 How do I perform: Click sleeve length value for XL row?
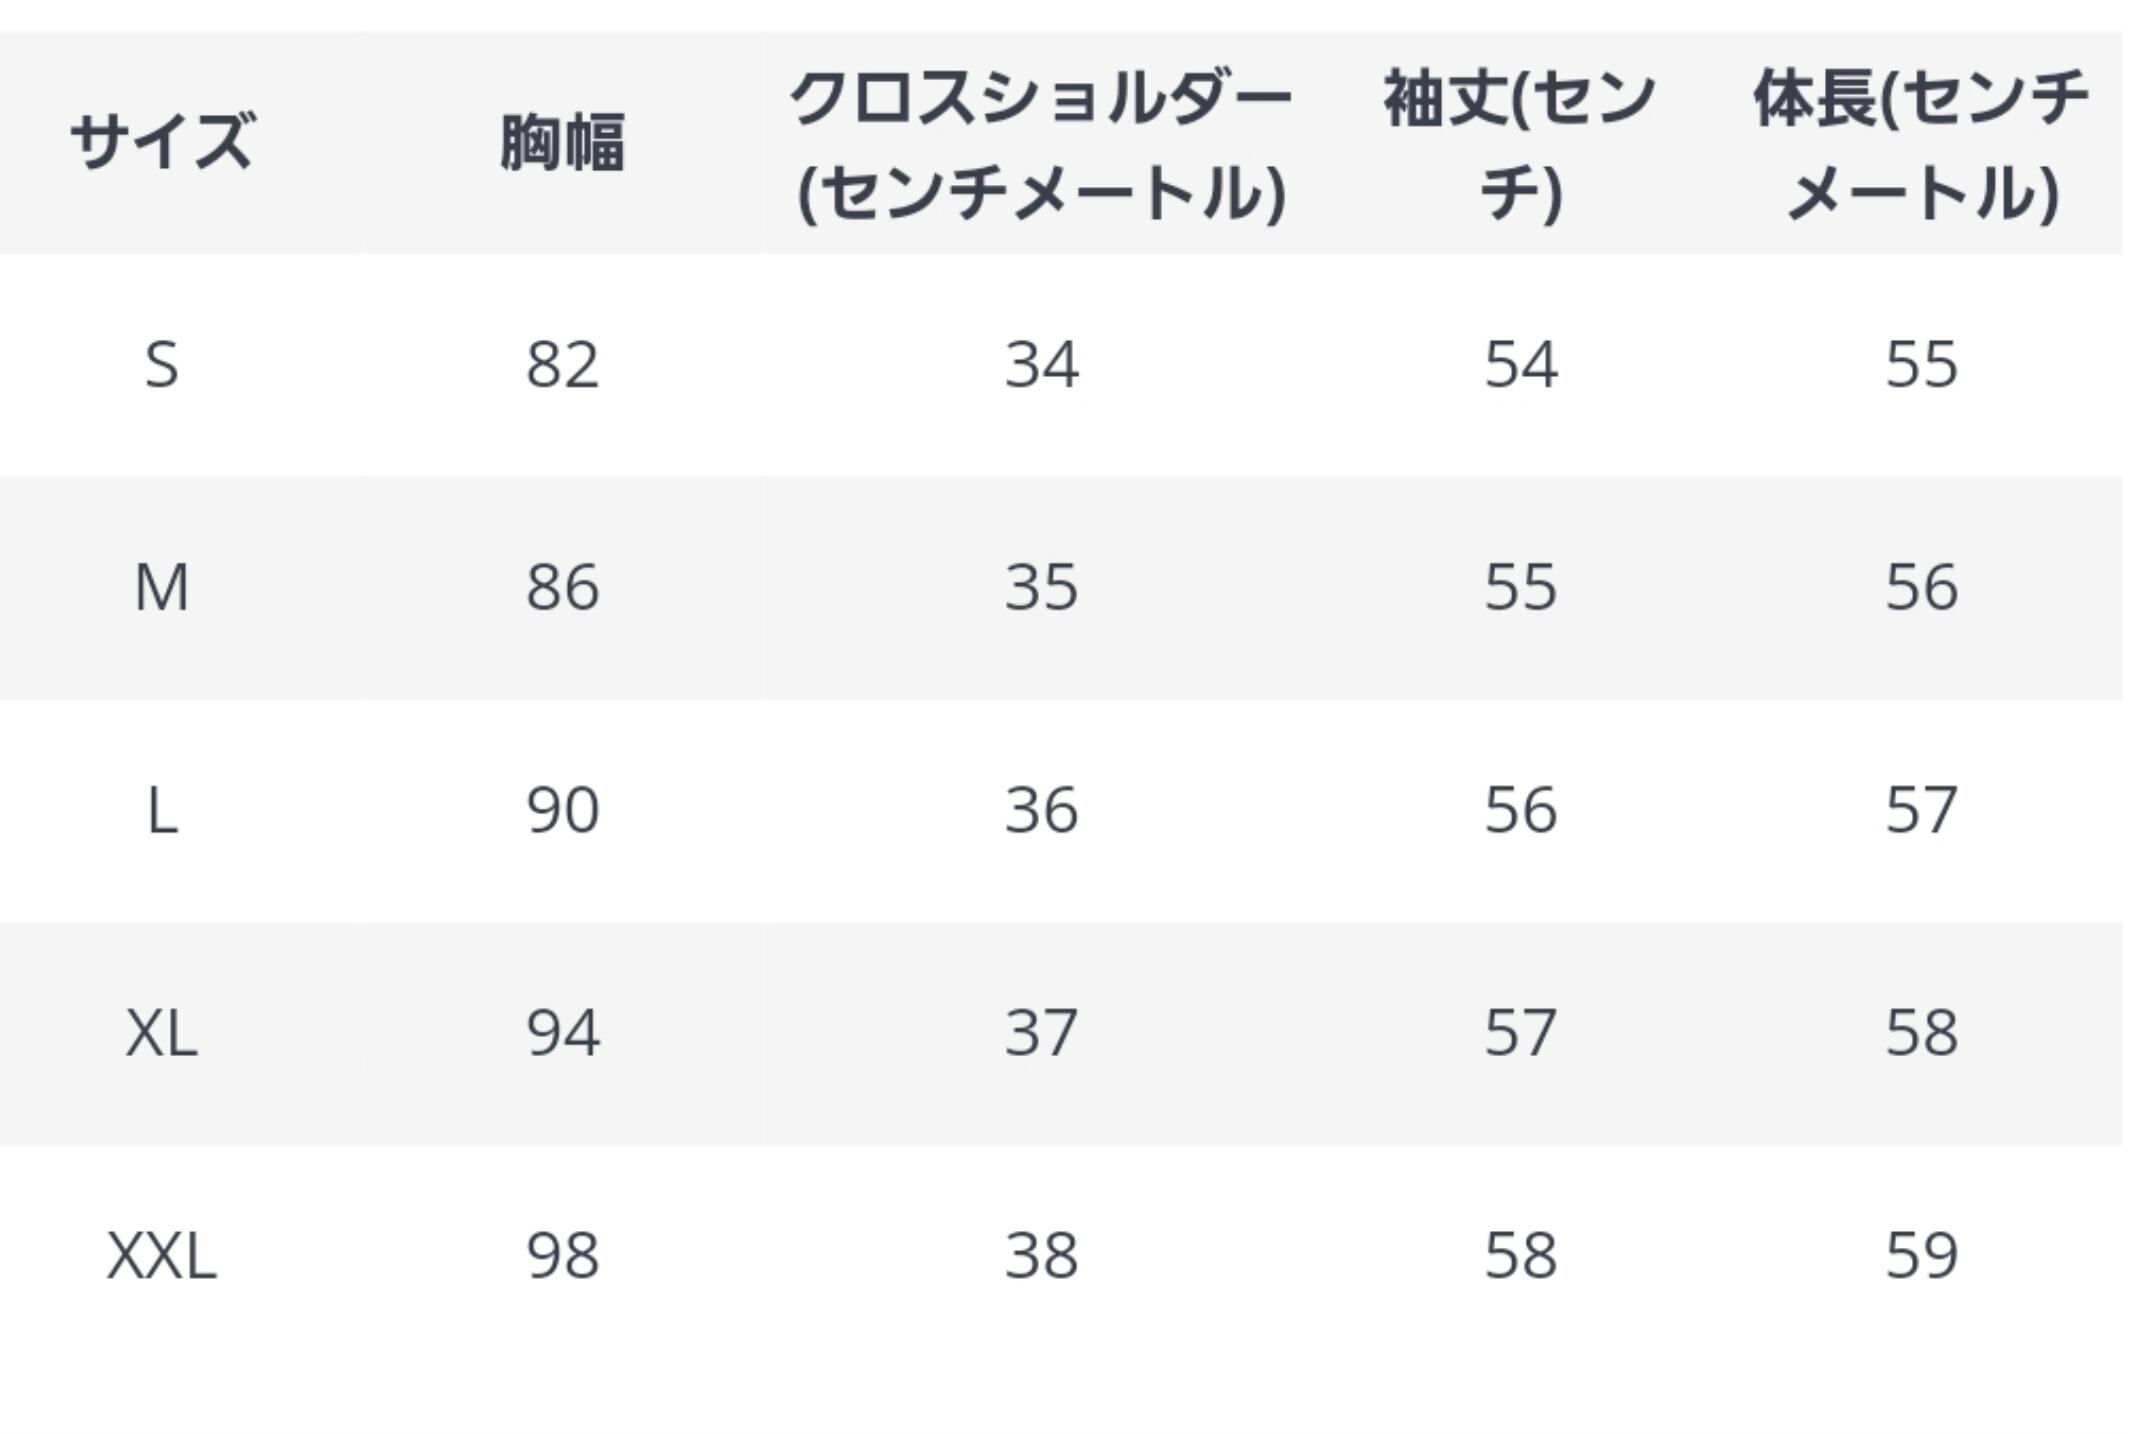pyautogui.click(x=1520, y=1033)
